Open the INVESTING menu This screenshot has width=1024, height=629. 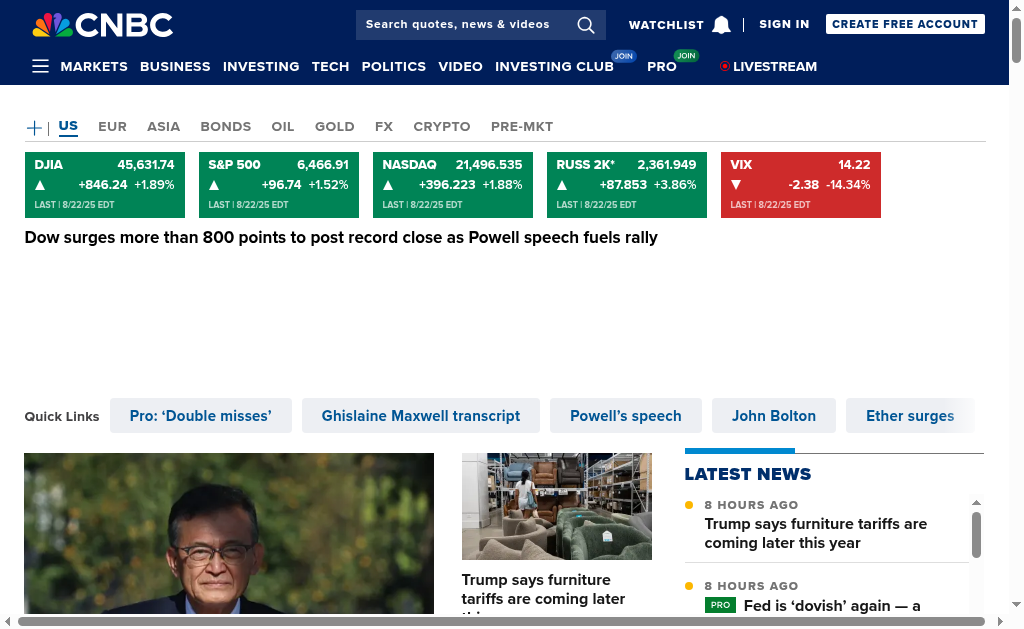click(261, 67)
